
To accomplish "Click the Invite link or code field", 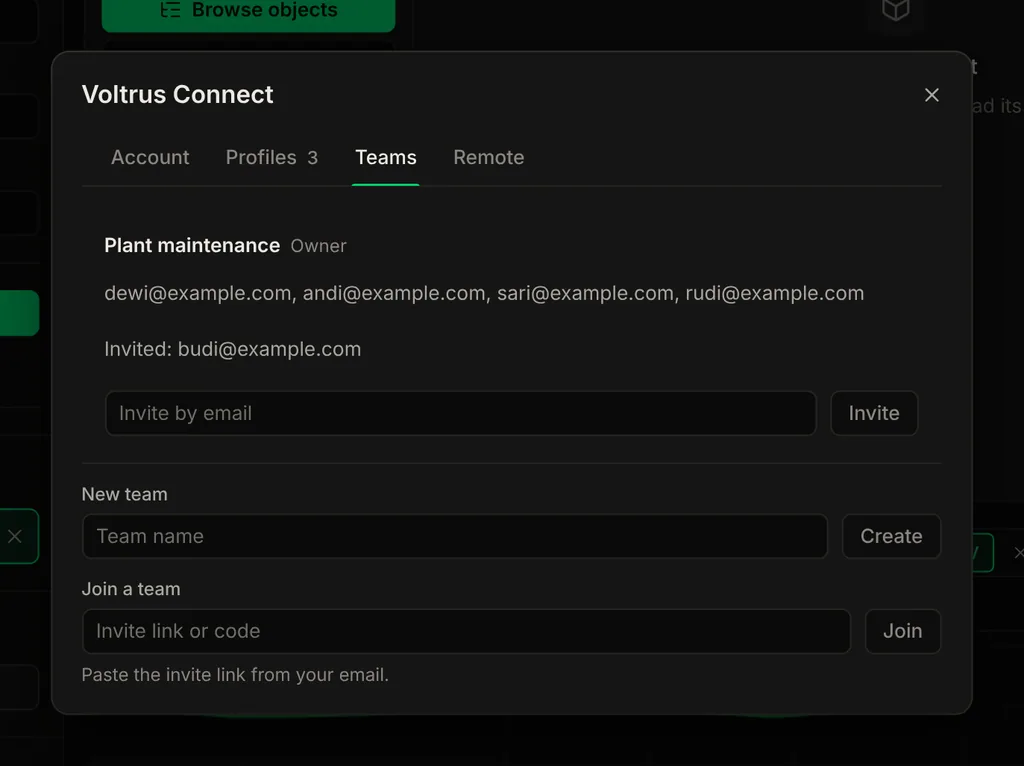I will click(x=466, y=631).
